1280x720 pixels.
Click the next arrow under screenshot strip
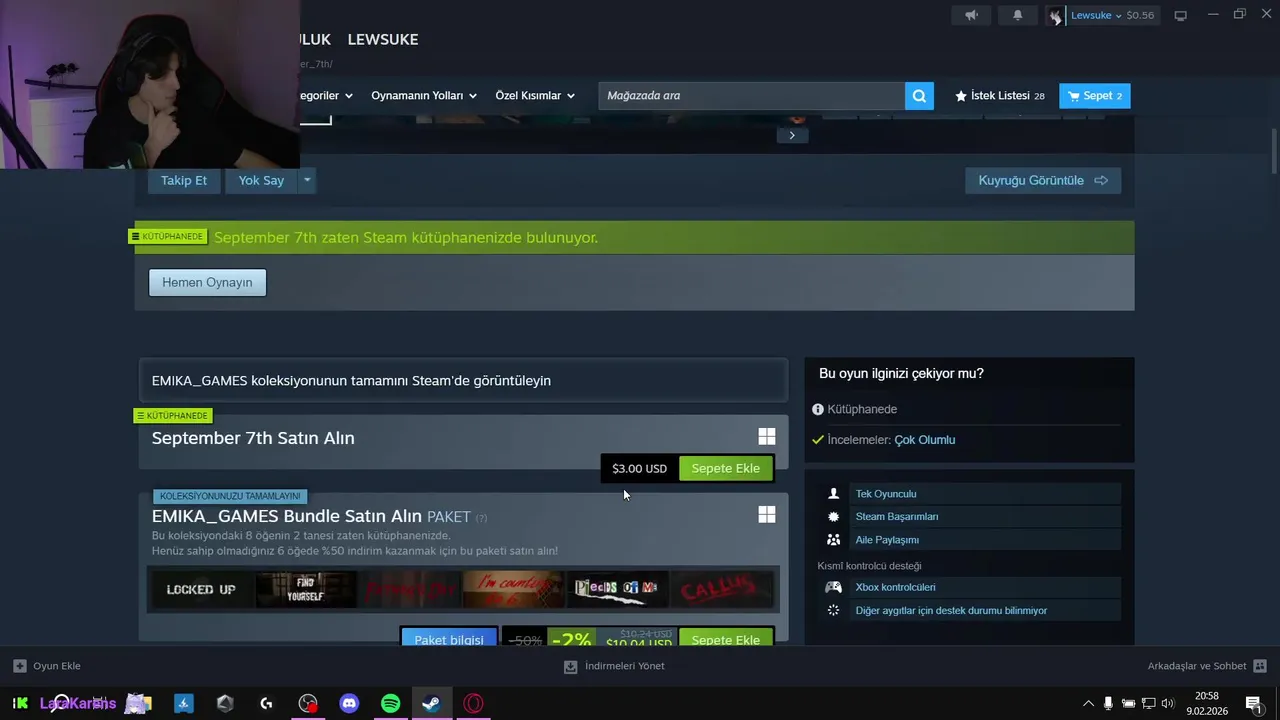(x=792, y=135)
